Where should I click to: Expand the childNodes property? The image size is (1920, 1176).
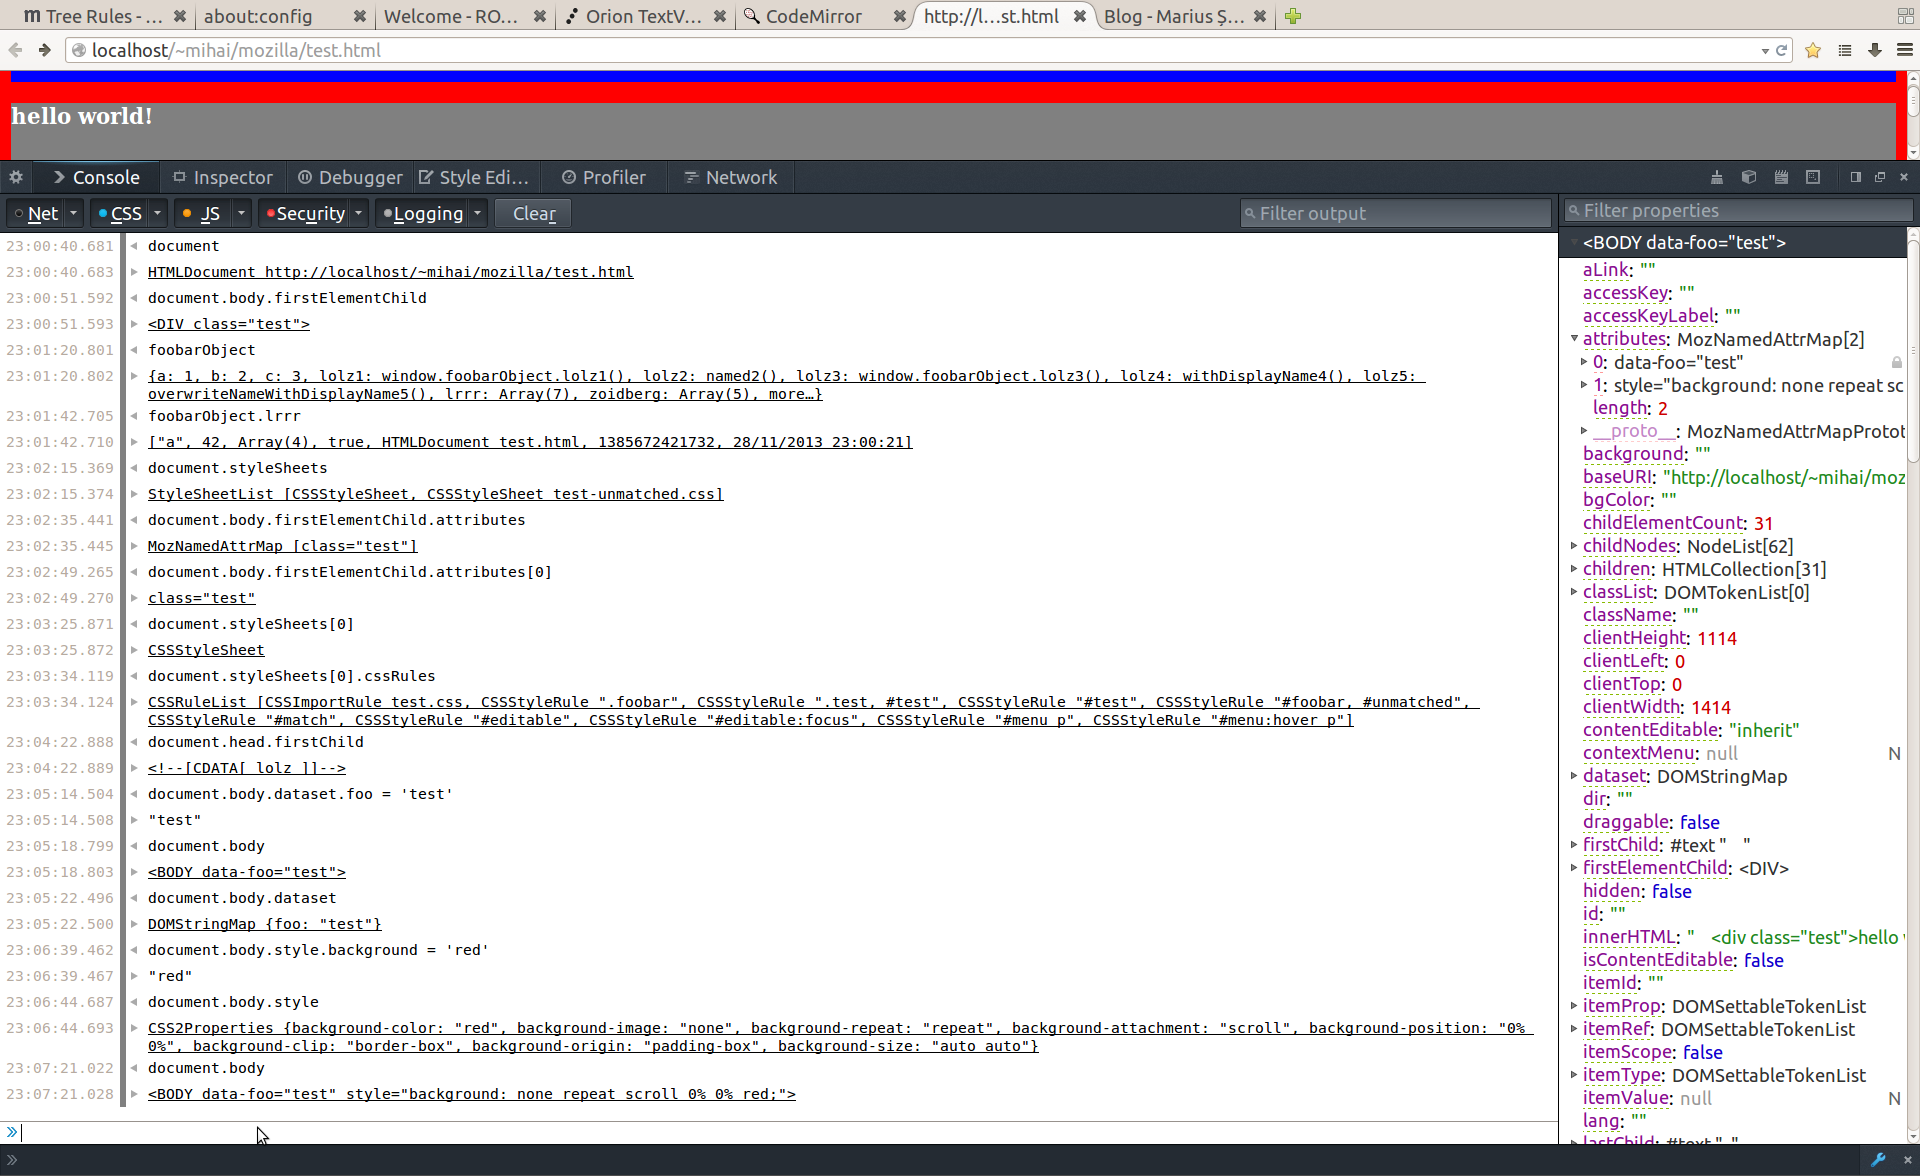click(x=1574, y=546)
